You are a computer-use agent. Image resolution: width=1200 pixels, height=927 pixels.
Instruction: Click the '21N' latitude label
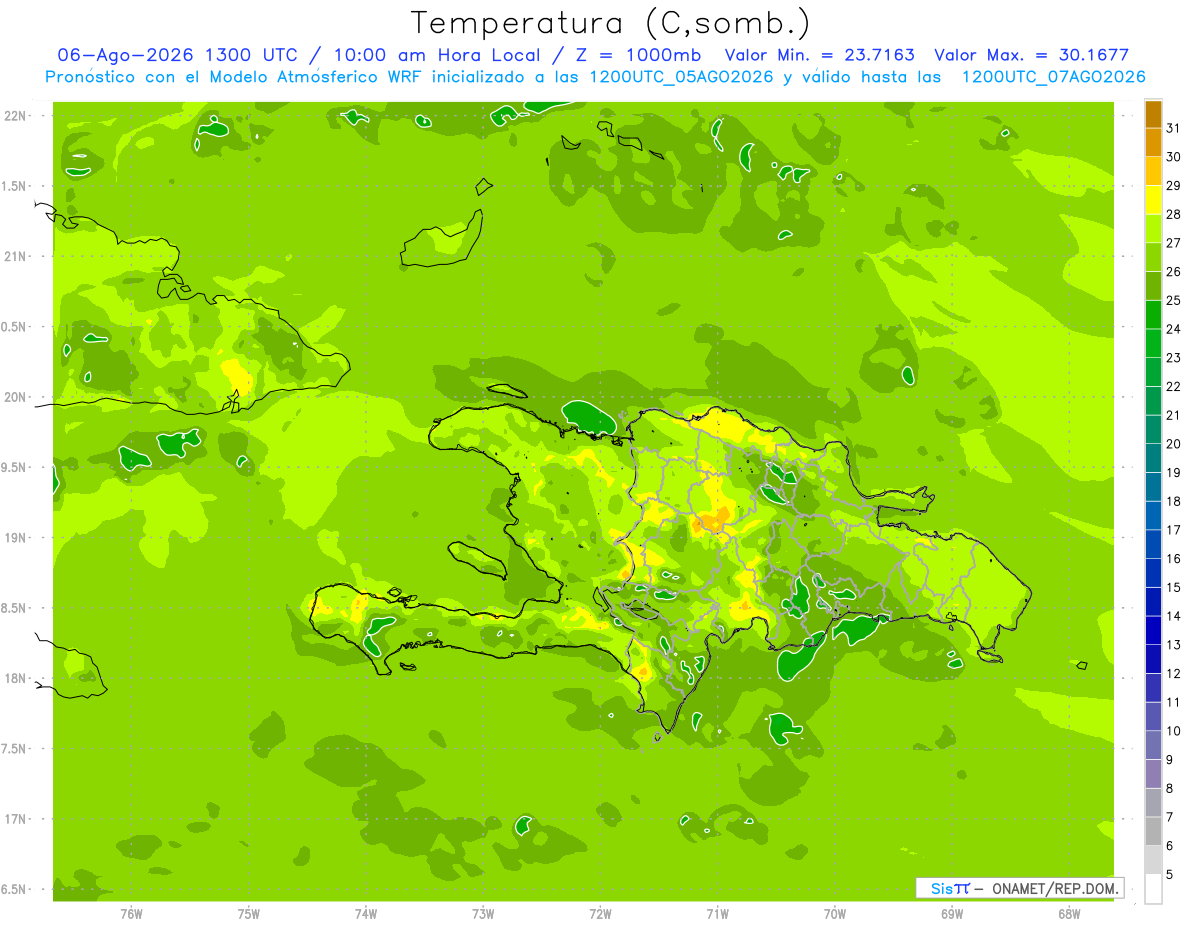[16, 256]
